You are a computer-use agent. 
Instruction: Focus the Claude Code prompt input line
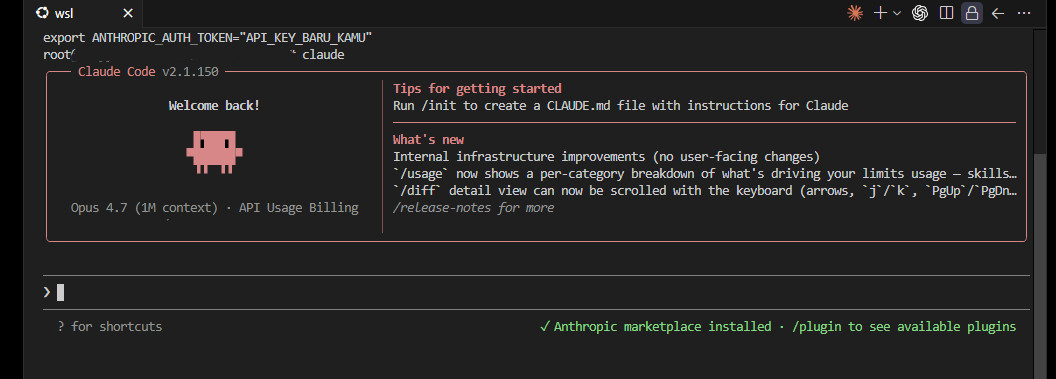pyautogui.click(x=536, y=292)
